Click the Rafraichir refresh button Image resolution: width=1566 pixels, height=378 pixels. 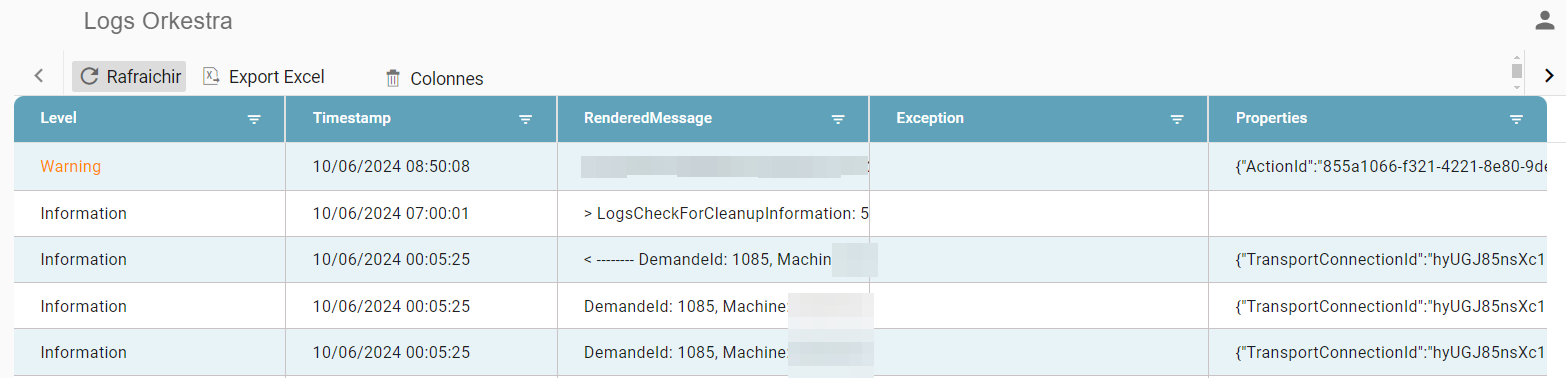[x=129, y=76]
